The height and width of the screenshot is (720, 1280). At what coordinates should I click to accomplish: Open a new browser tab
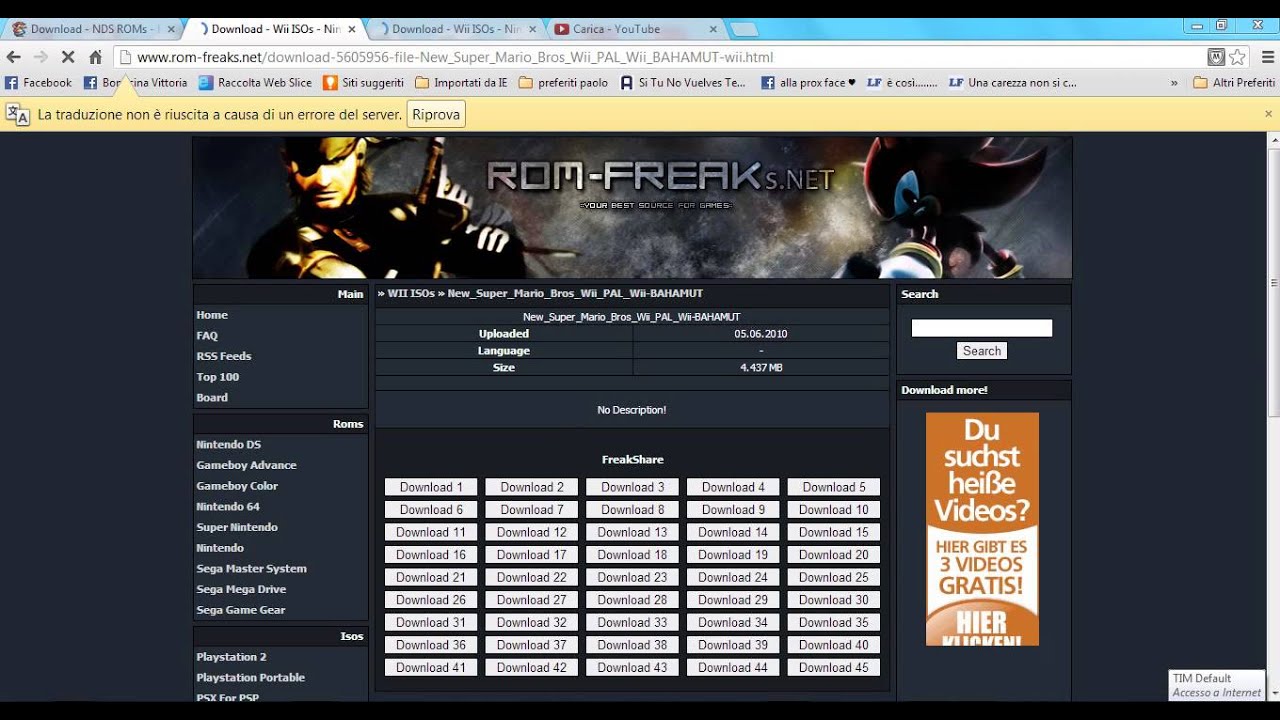(744, 29)
